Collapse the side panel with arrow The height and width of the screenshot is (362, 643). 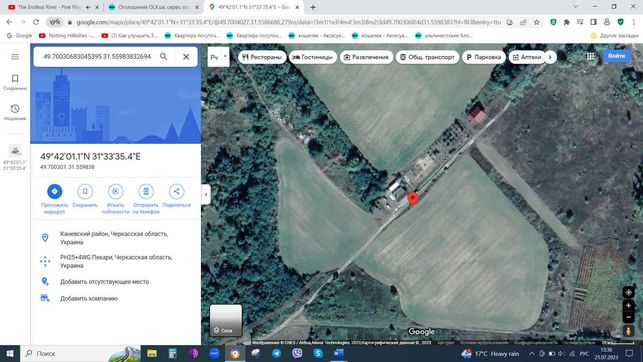click(206, 194)
